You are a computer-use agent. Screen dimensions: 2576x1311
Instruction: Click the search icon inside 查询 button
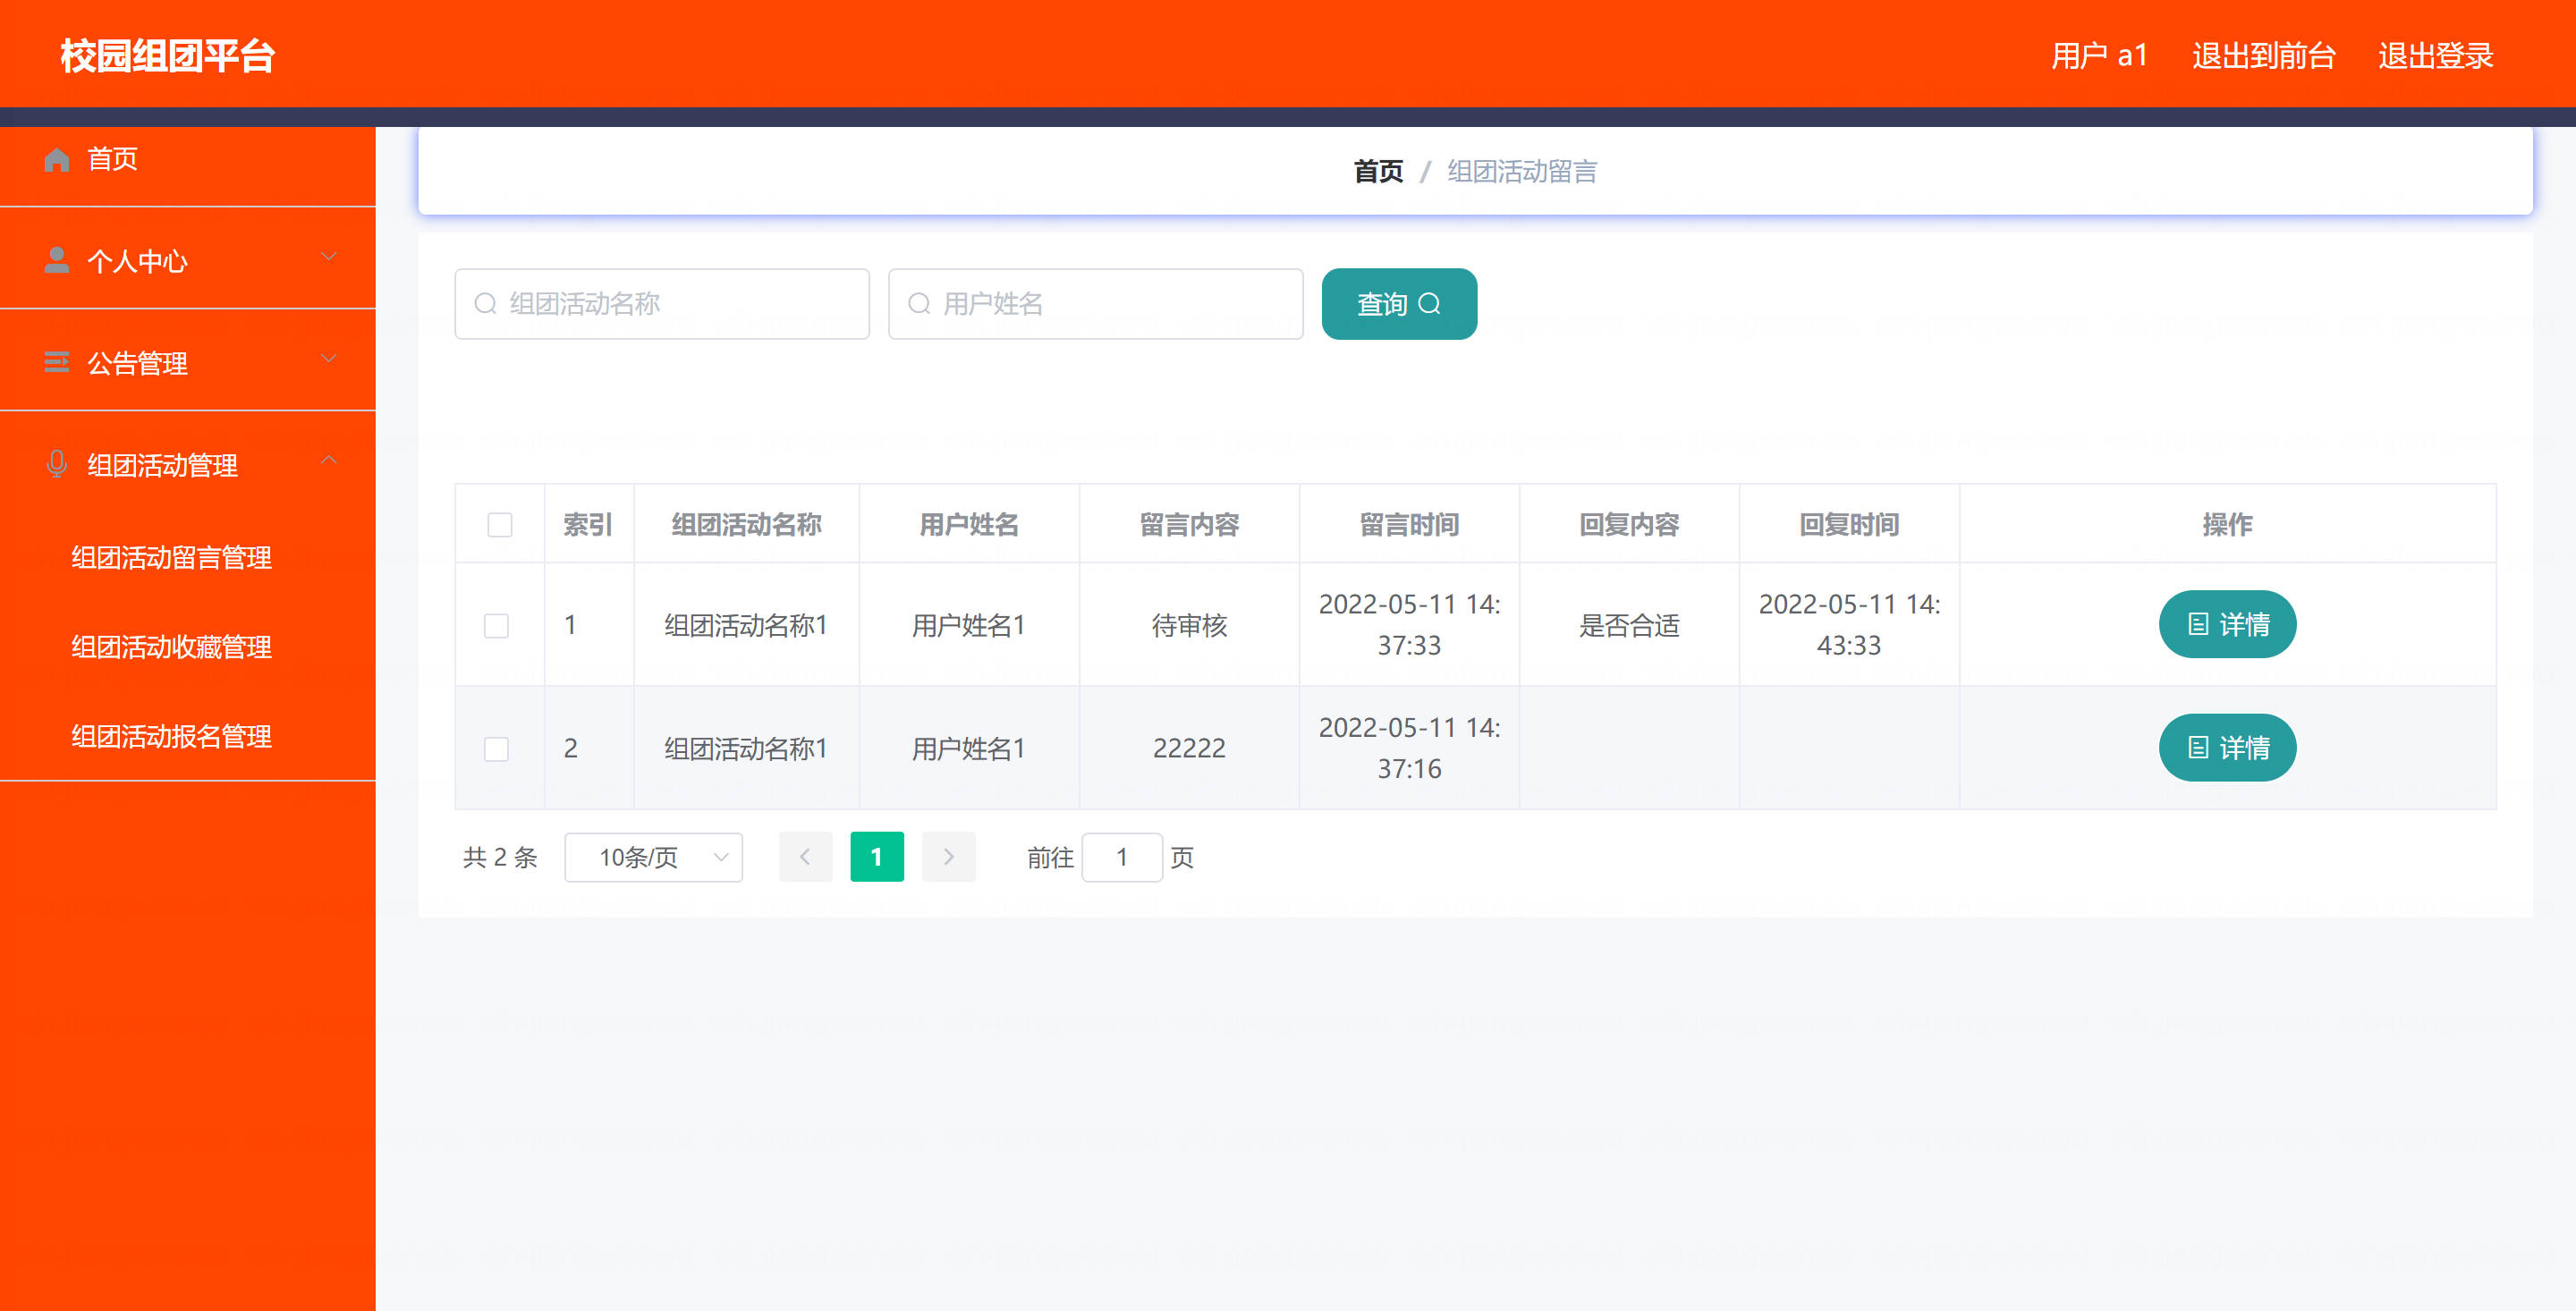(1430, 303)
